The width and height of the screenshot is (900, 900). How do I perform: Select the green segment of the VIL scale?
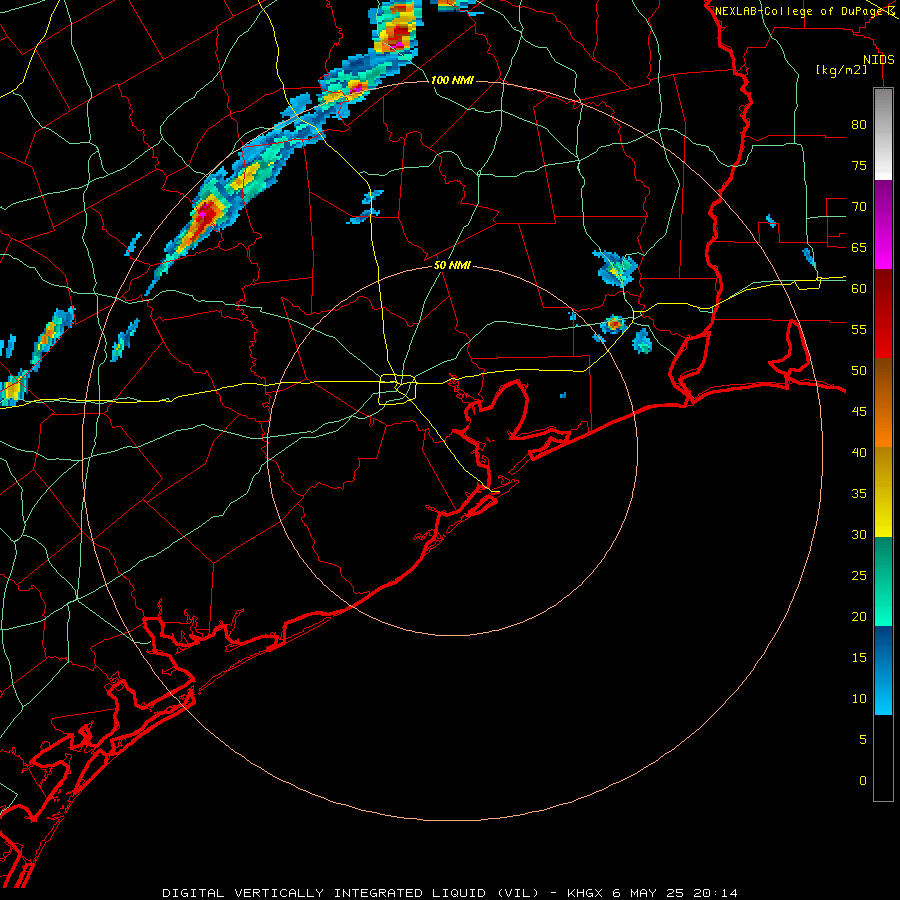point(883,581)
